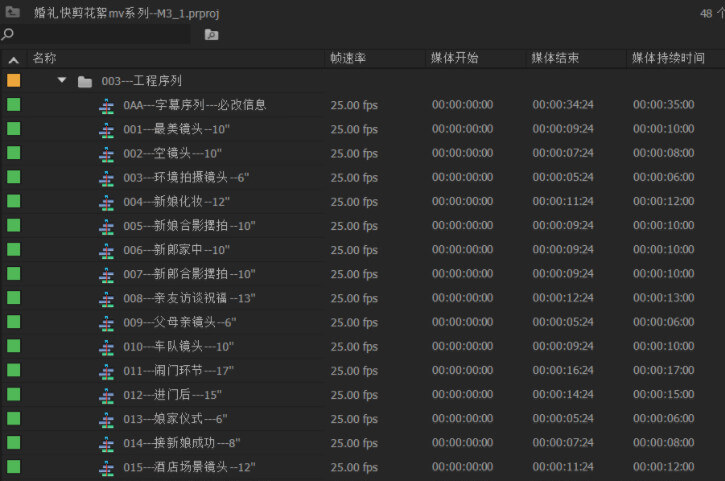Click media duration value 00:00:17:00

(664, 370)
